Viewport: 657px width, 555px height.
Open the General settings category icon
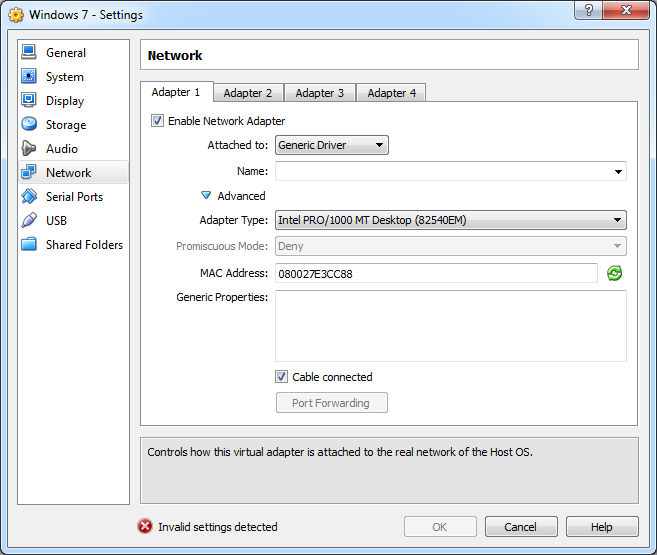(x=28, y=52)
